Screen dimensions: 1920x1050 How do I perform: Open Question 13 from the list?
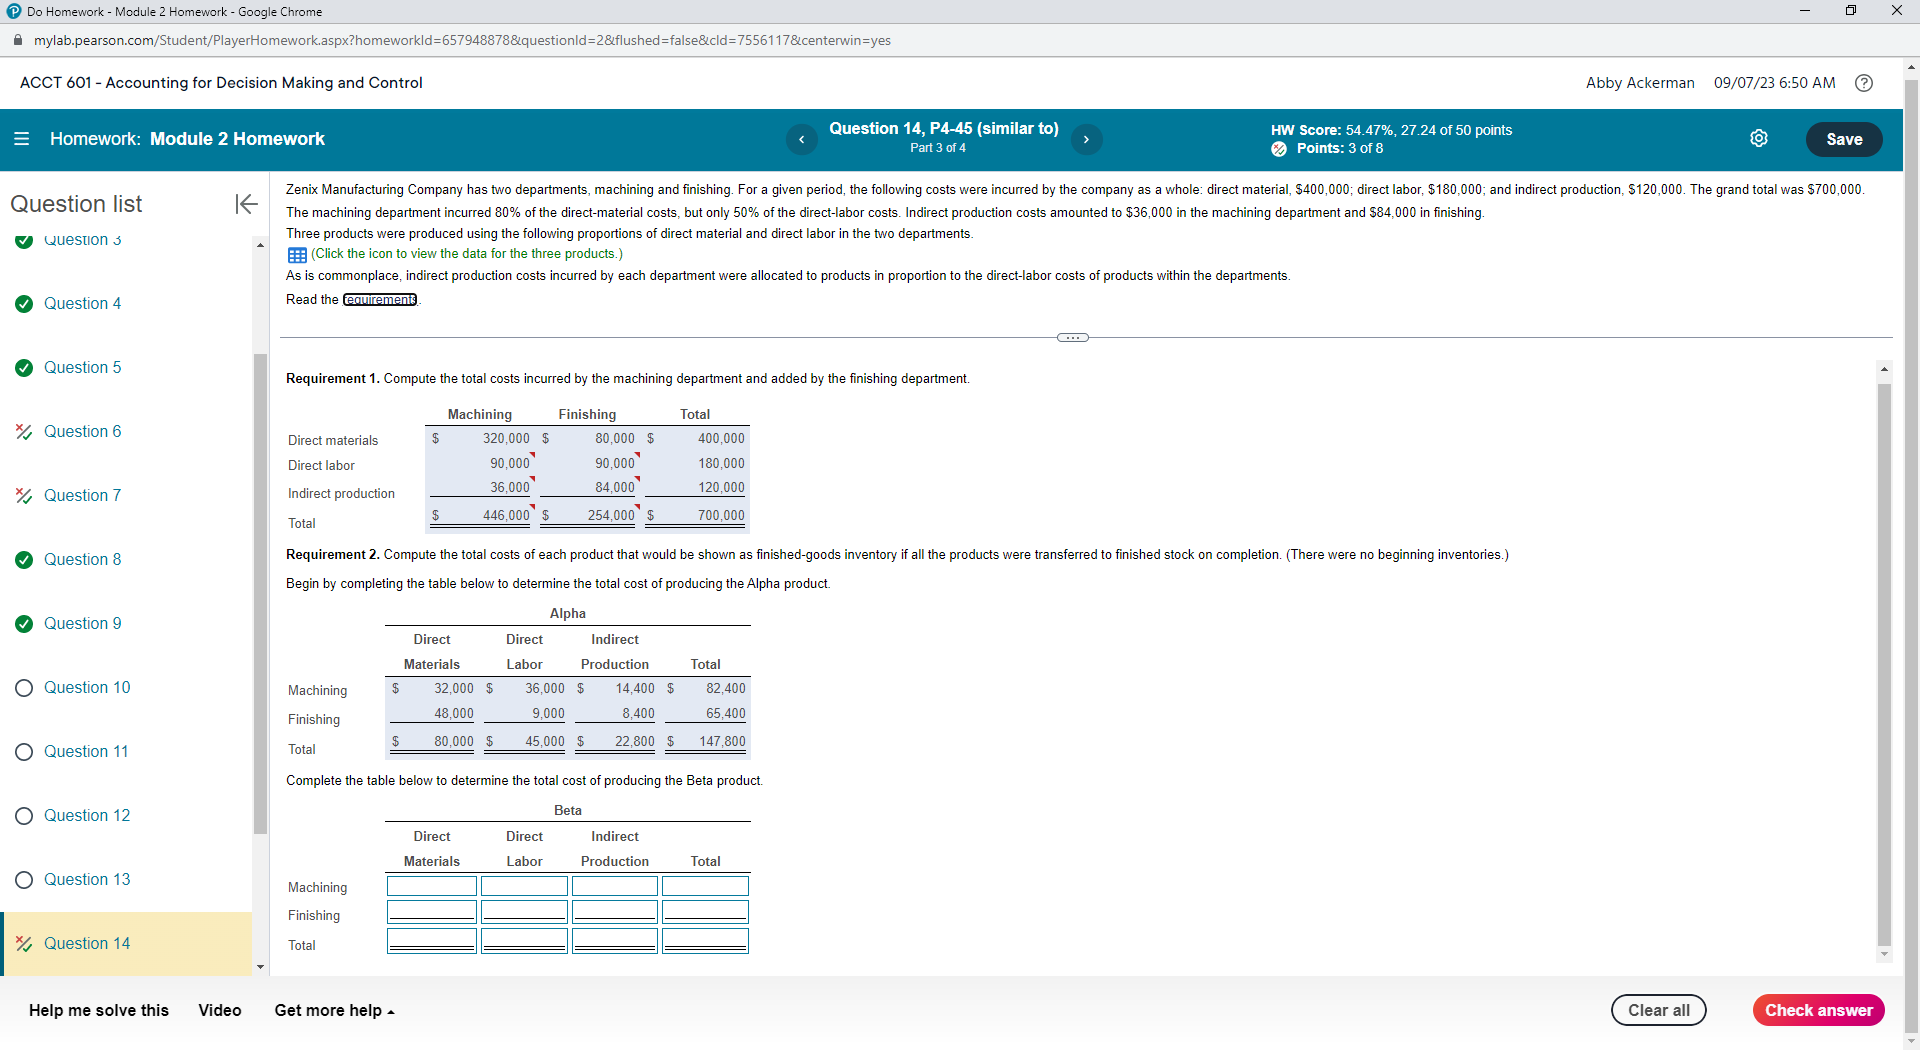pyautogui.click(x=87, y=880)
